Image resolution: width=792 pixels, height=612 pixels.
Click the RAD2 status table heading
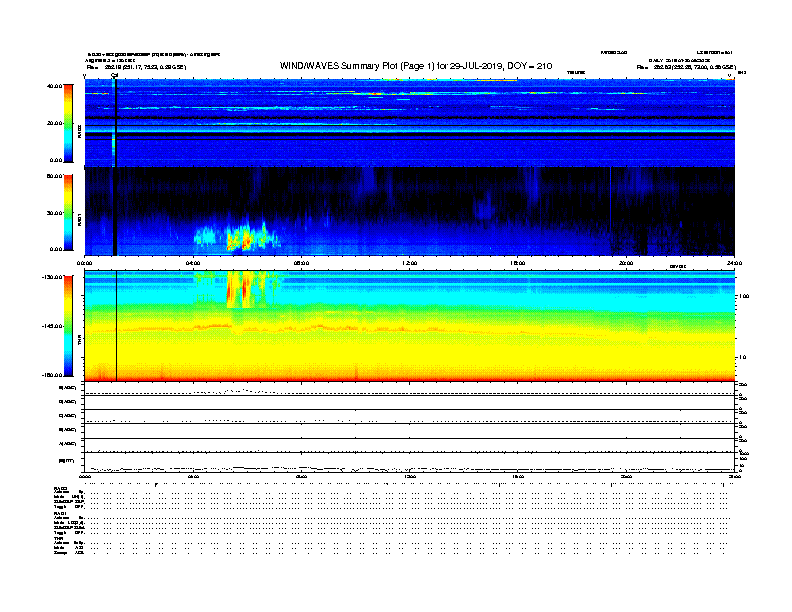pos(60,488)
